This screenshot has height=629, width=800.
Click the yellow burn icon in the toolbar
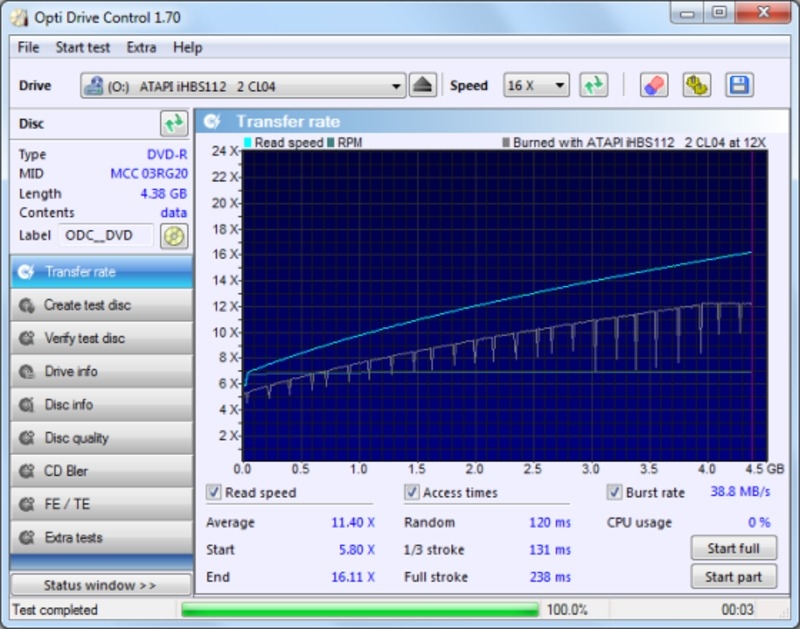click(698, 85)
